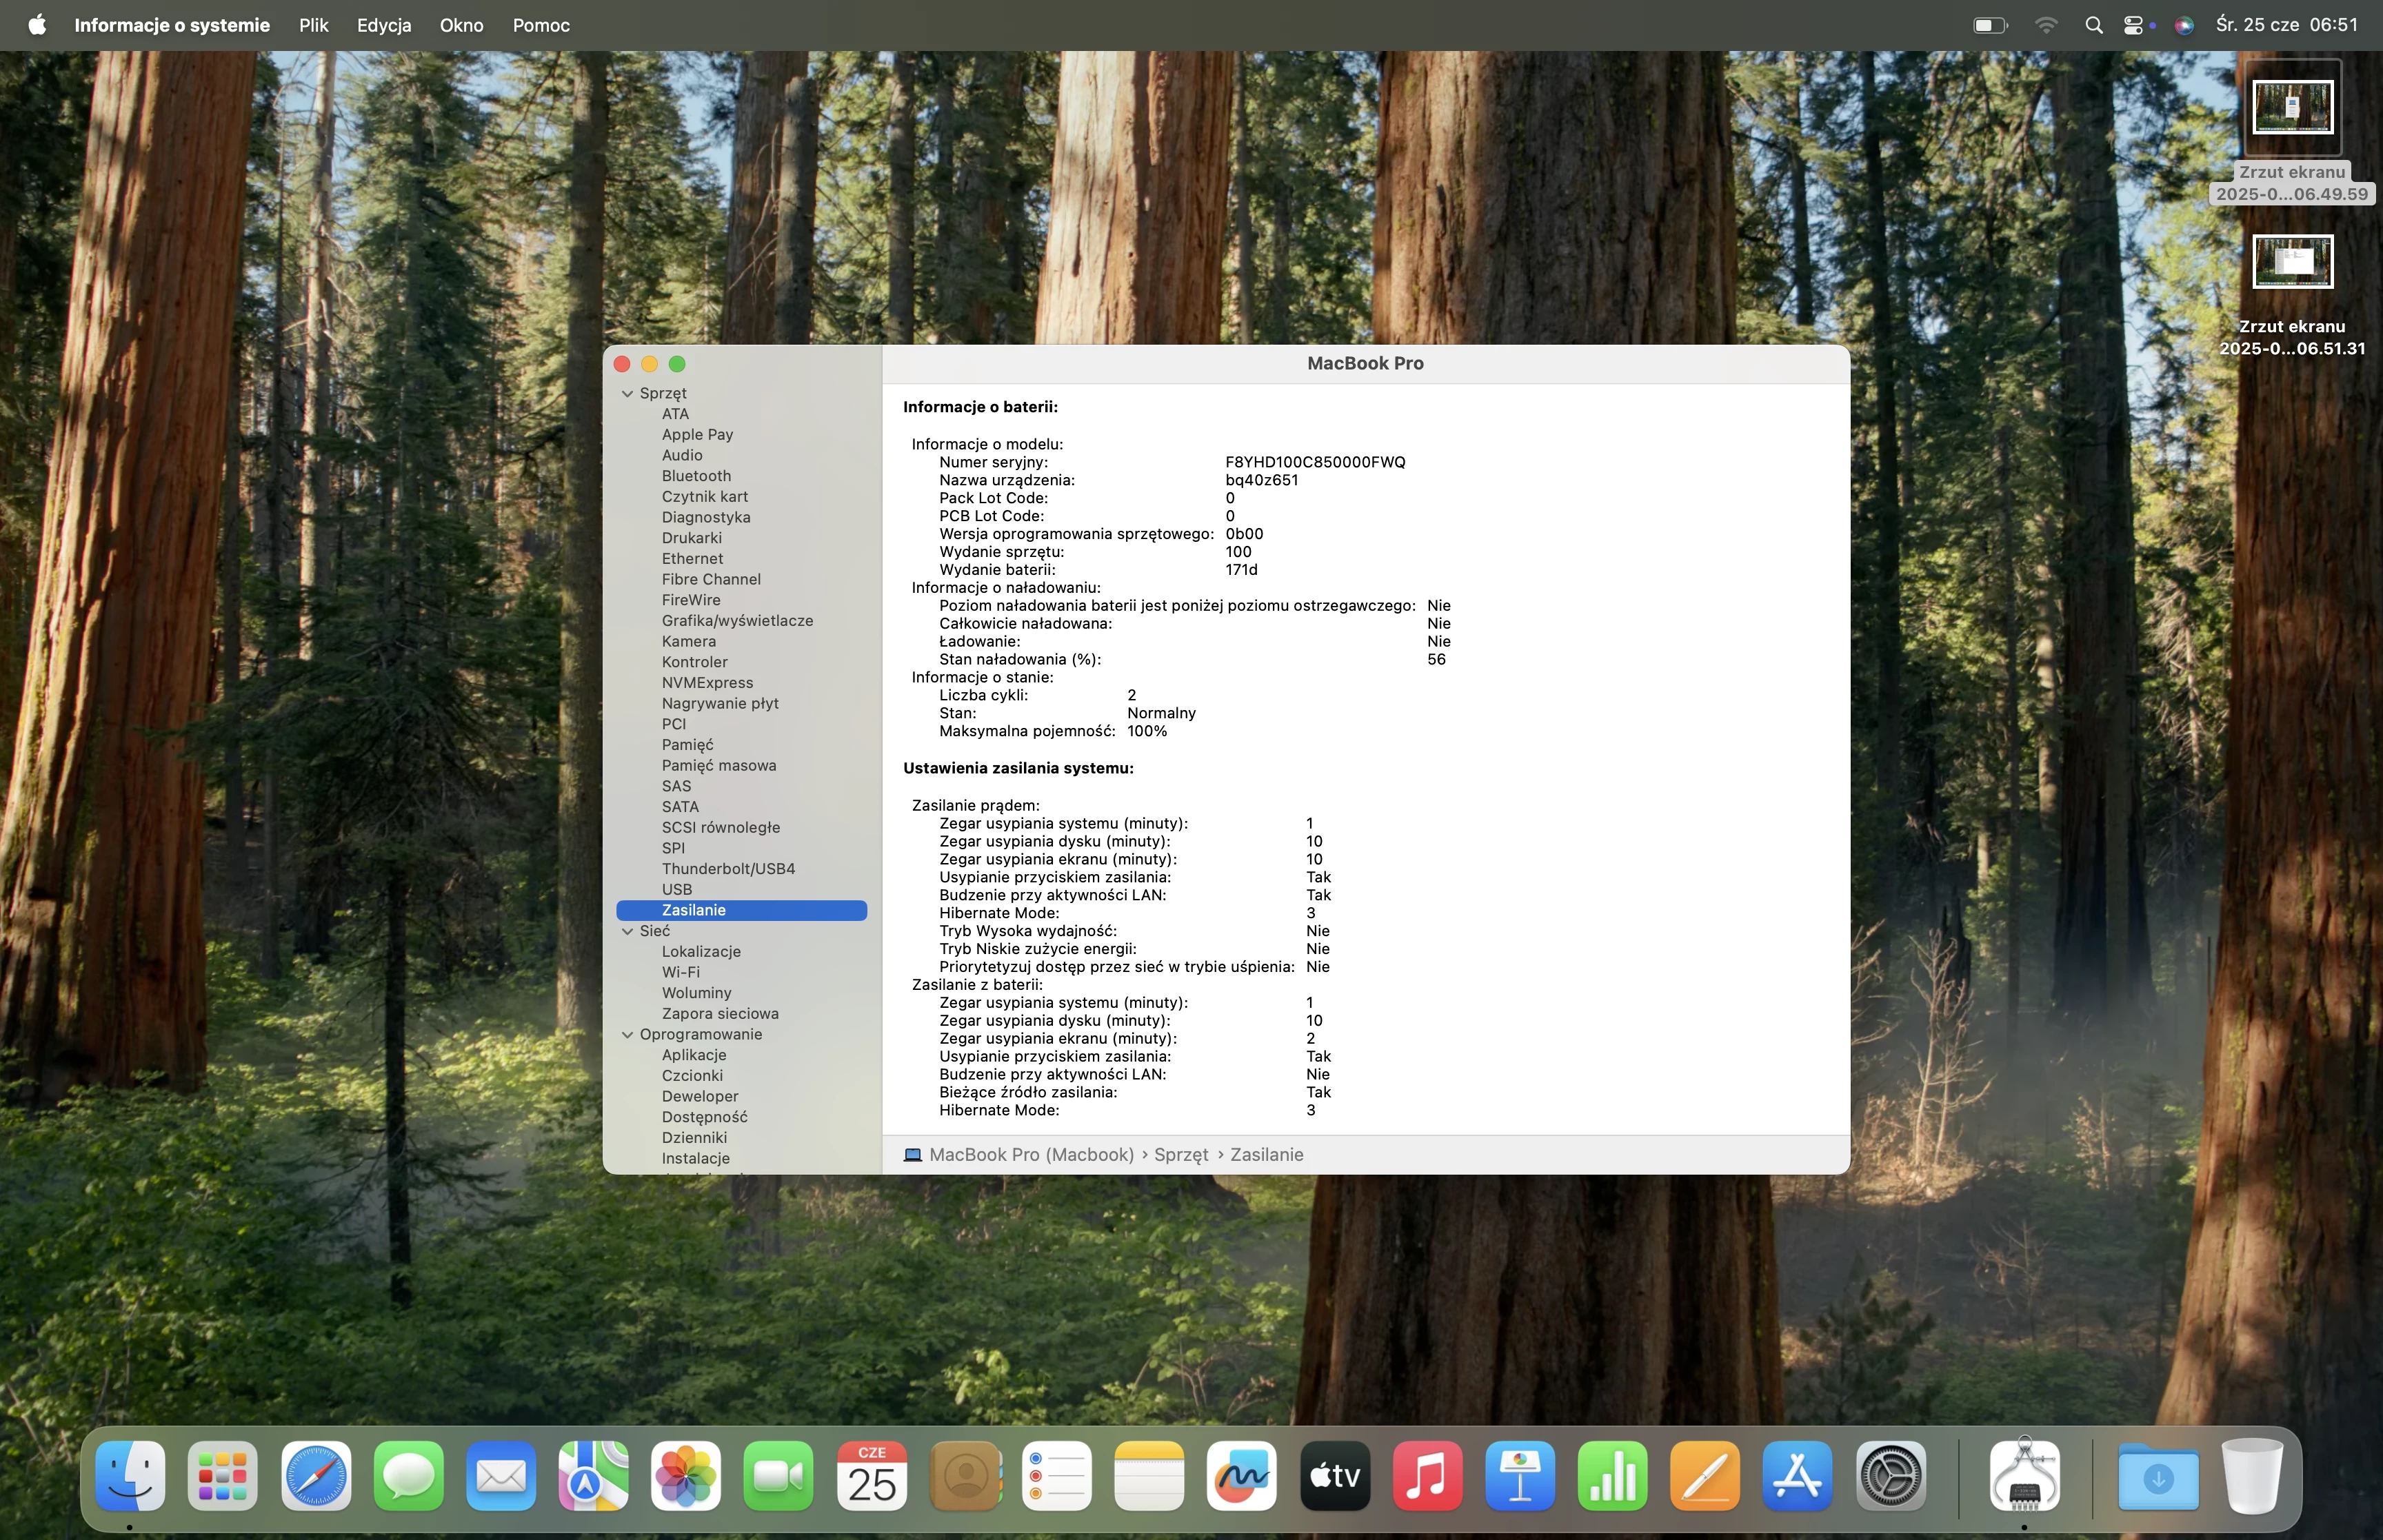2383x1540 pixels.
Task: Select Thunderbolt/USB4 in sidebar
Action: pyautogui.click(x=728, y=869)
